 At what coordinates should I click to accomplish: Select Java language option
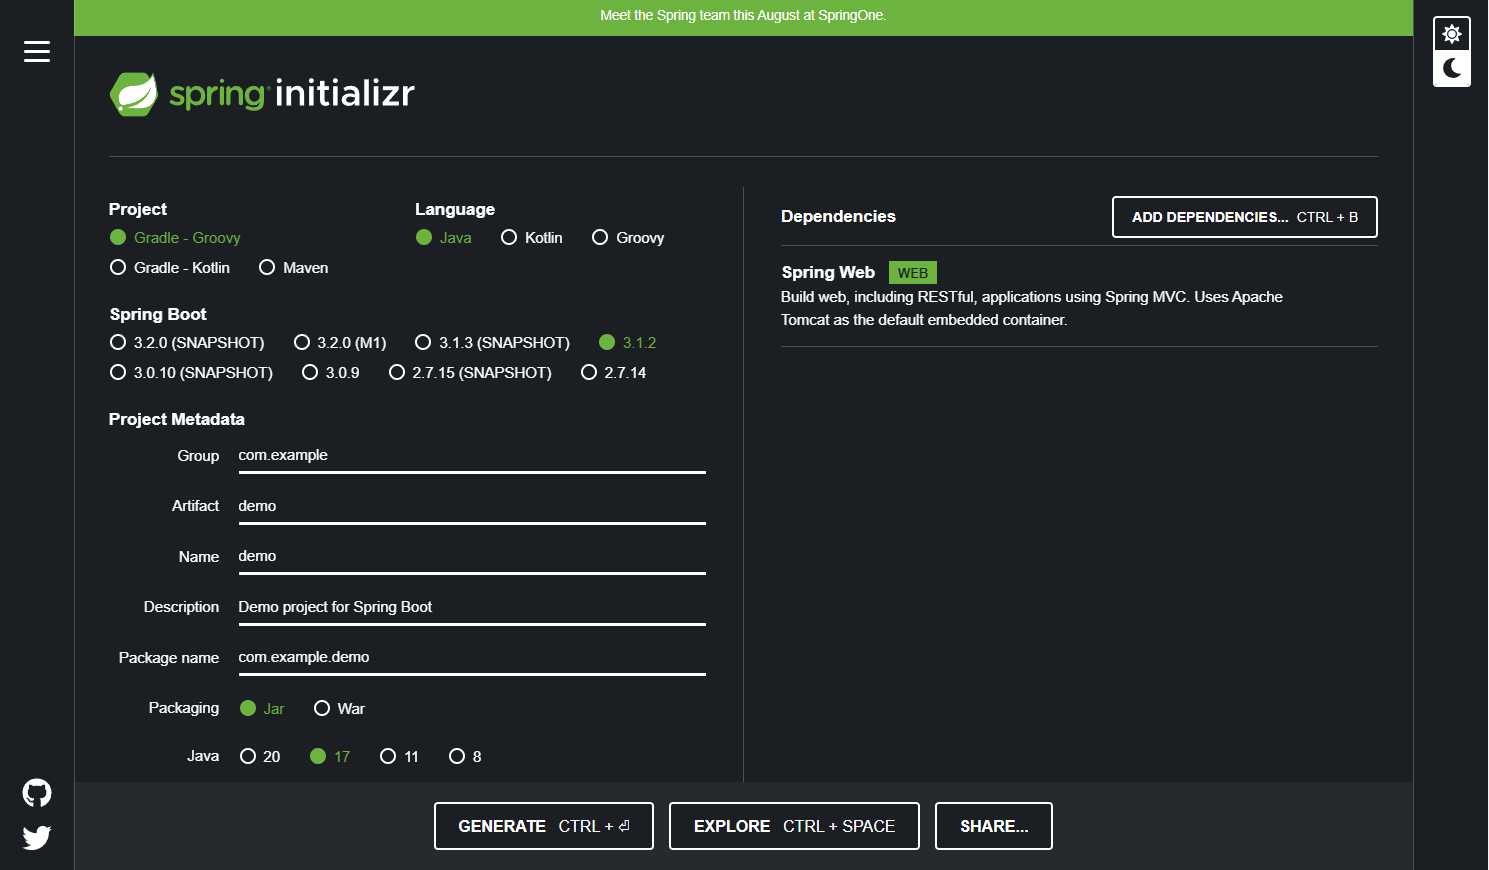click(x=444, y=238)
